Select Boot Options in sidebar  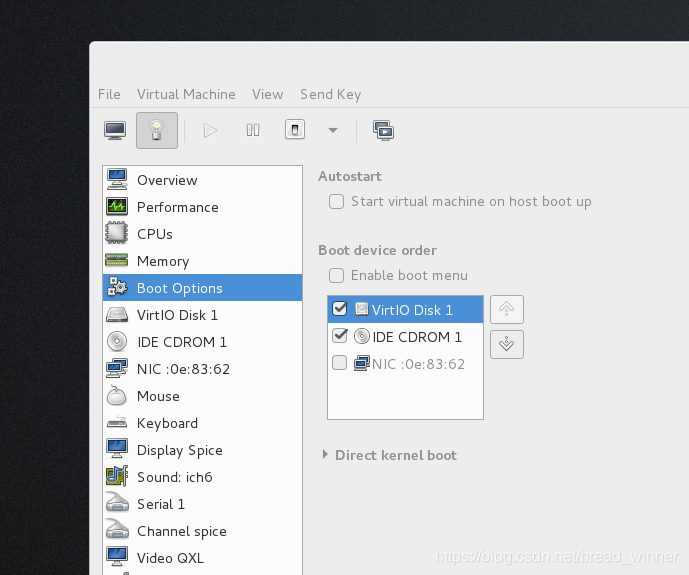tap(203, 288)
